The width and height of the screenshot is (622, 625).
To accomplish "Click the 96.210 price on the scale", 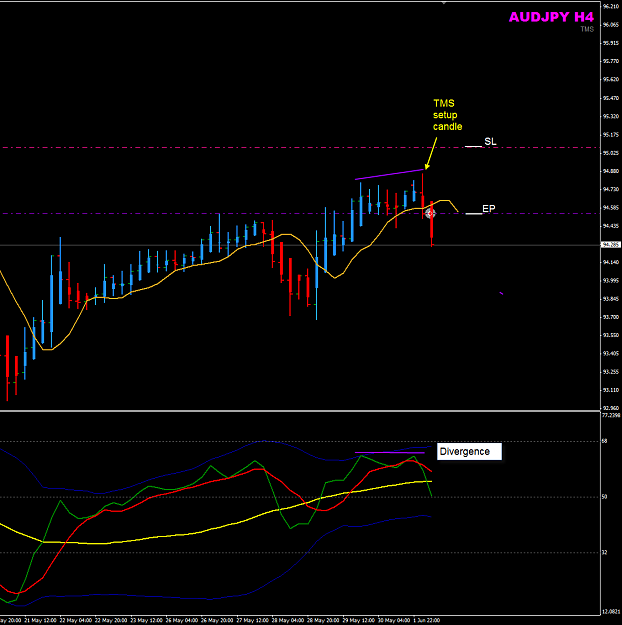I will (x=610, y=6).
